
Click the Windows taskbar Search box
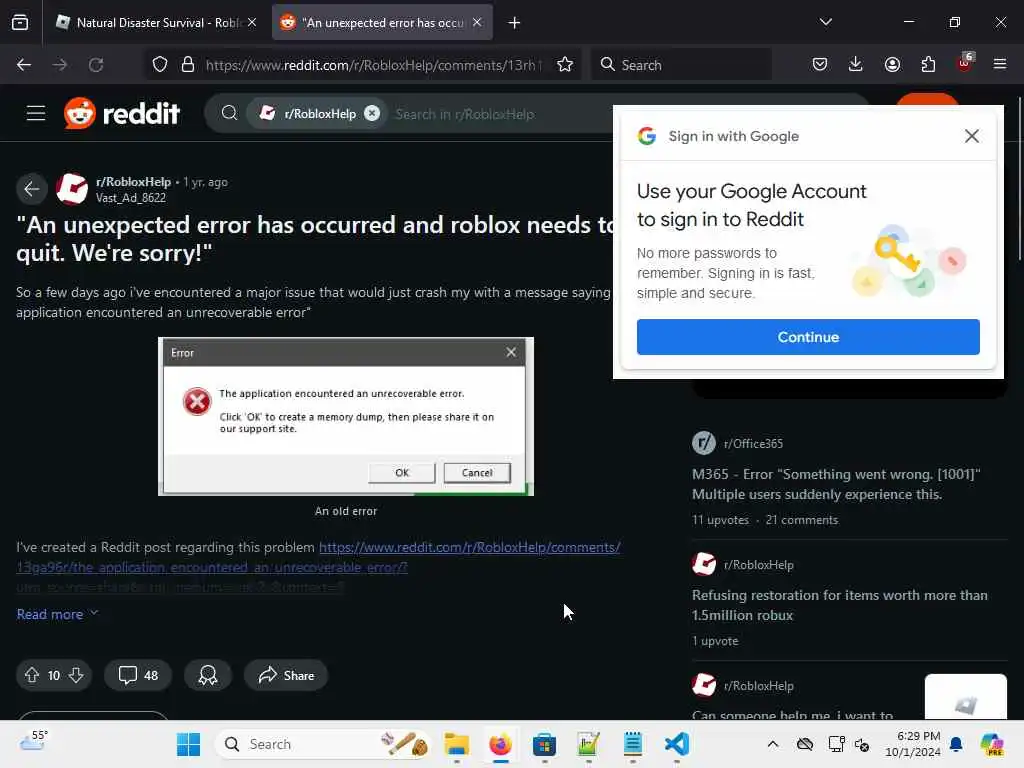pyautogui.click(x=323, y=744)
